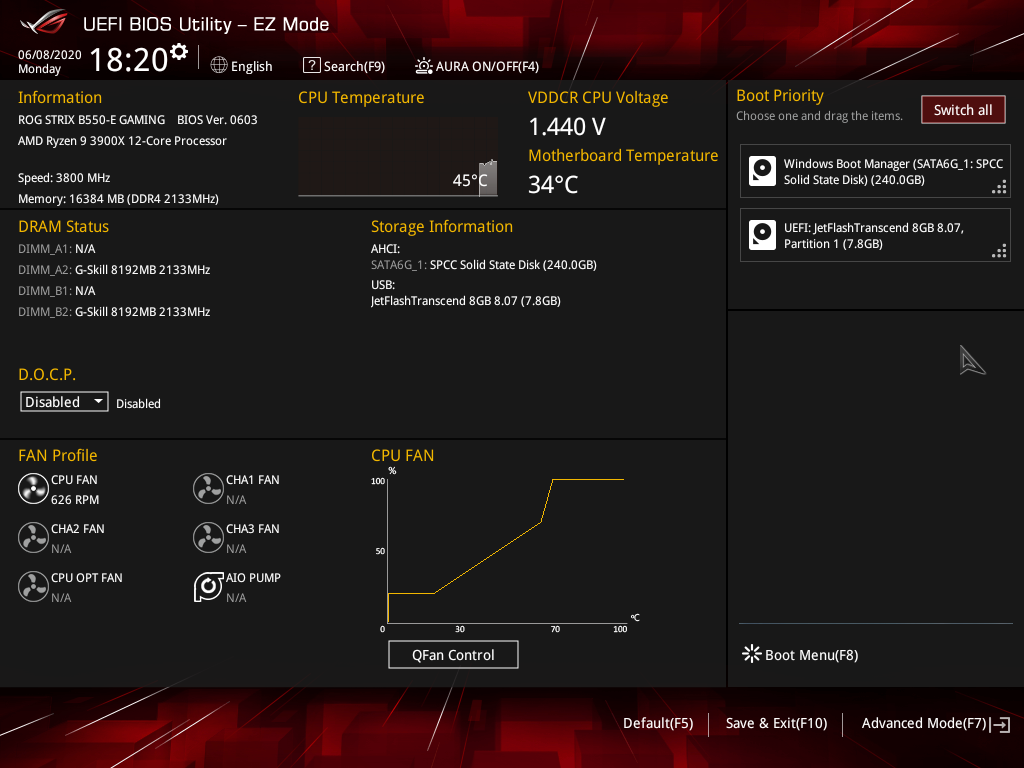
Task: Click the FAN Profile heading
Action: (57, 455)
